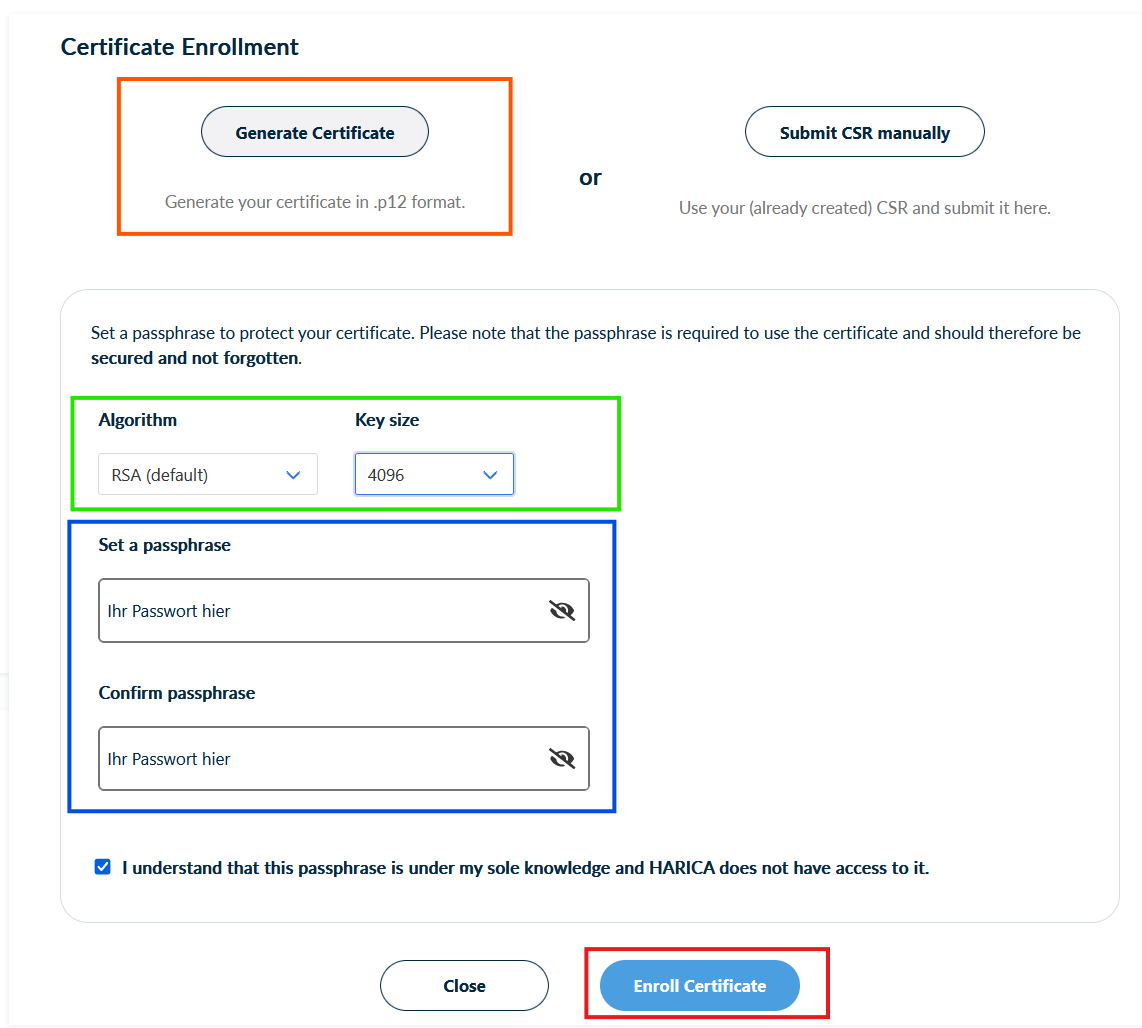
Task: Click the Algorithm field label
Action: tap(138, 420)
